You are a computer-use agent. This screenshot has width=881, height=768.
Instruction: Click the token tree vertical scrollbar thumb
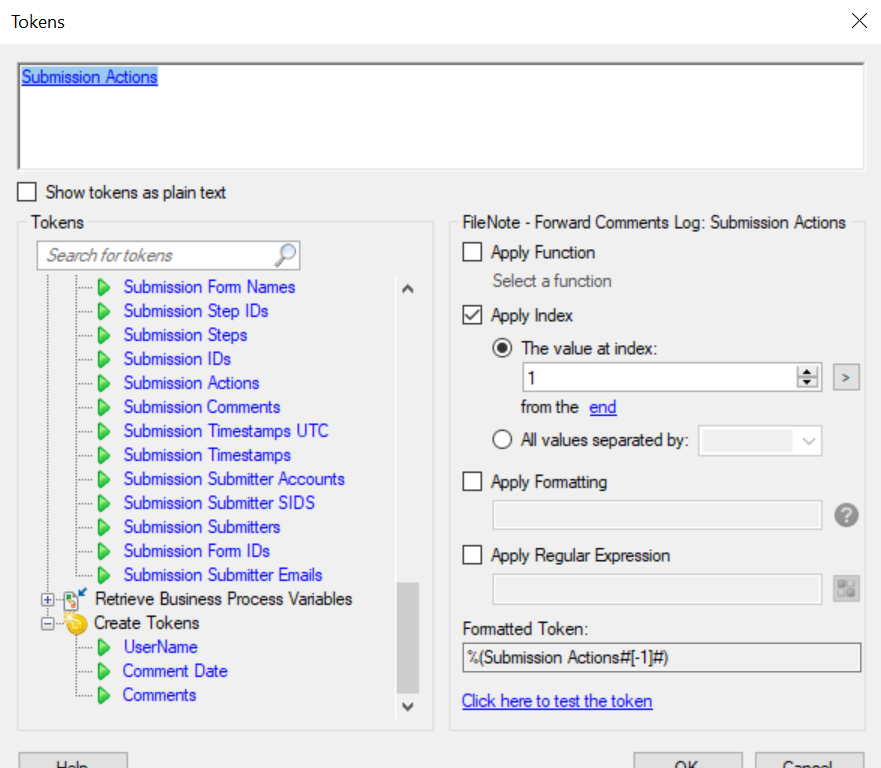[x=407, y=637]
